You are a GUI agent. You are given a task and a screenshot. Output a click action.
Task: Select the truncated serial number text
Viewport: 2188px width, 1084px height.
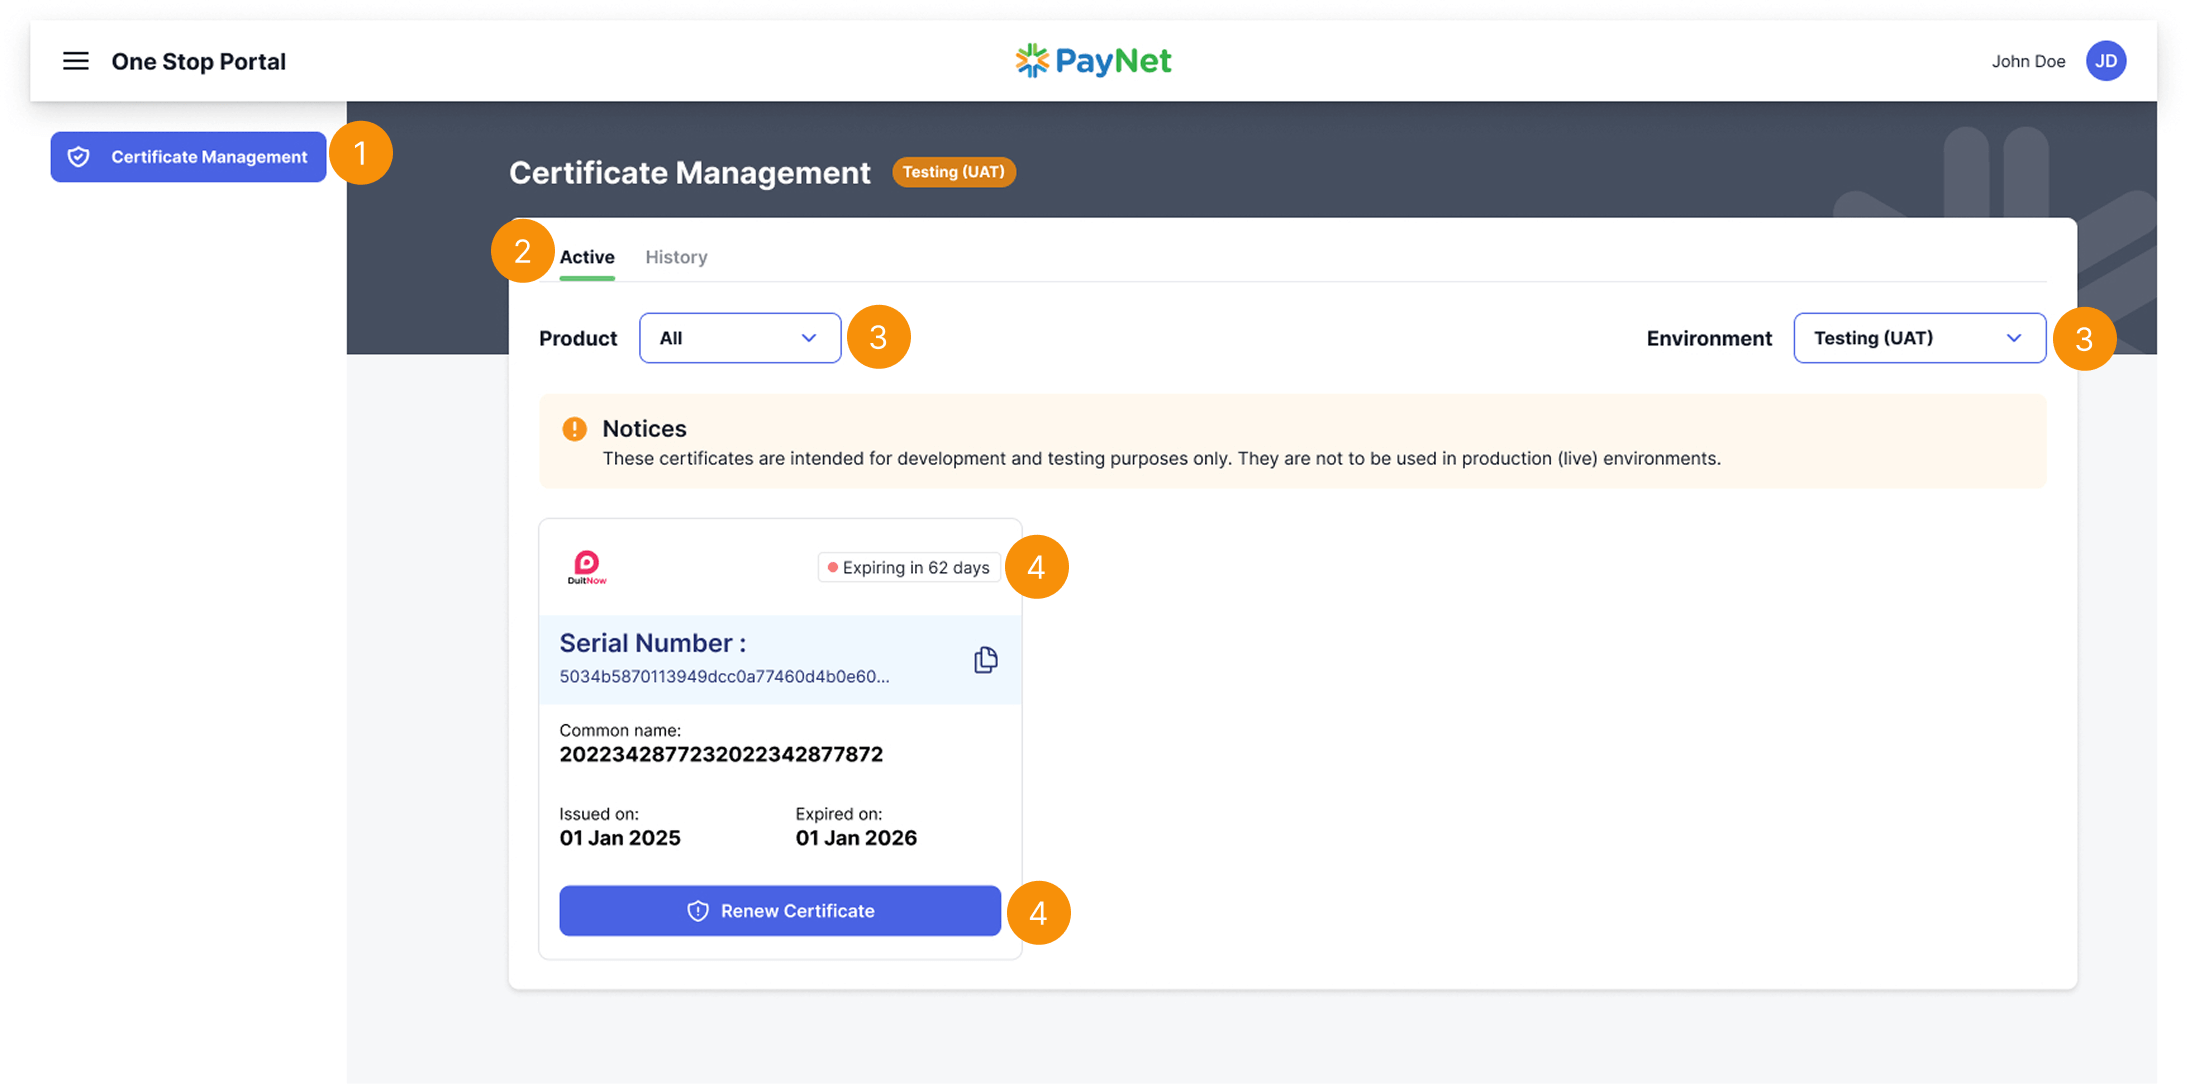pyautogui.click(x=723, y=676)
